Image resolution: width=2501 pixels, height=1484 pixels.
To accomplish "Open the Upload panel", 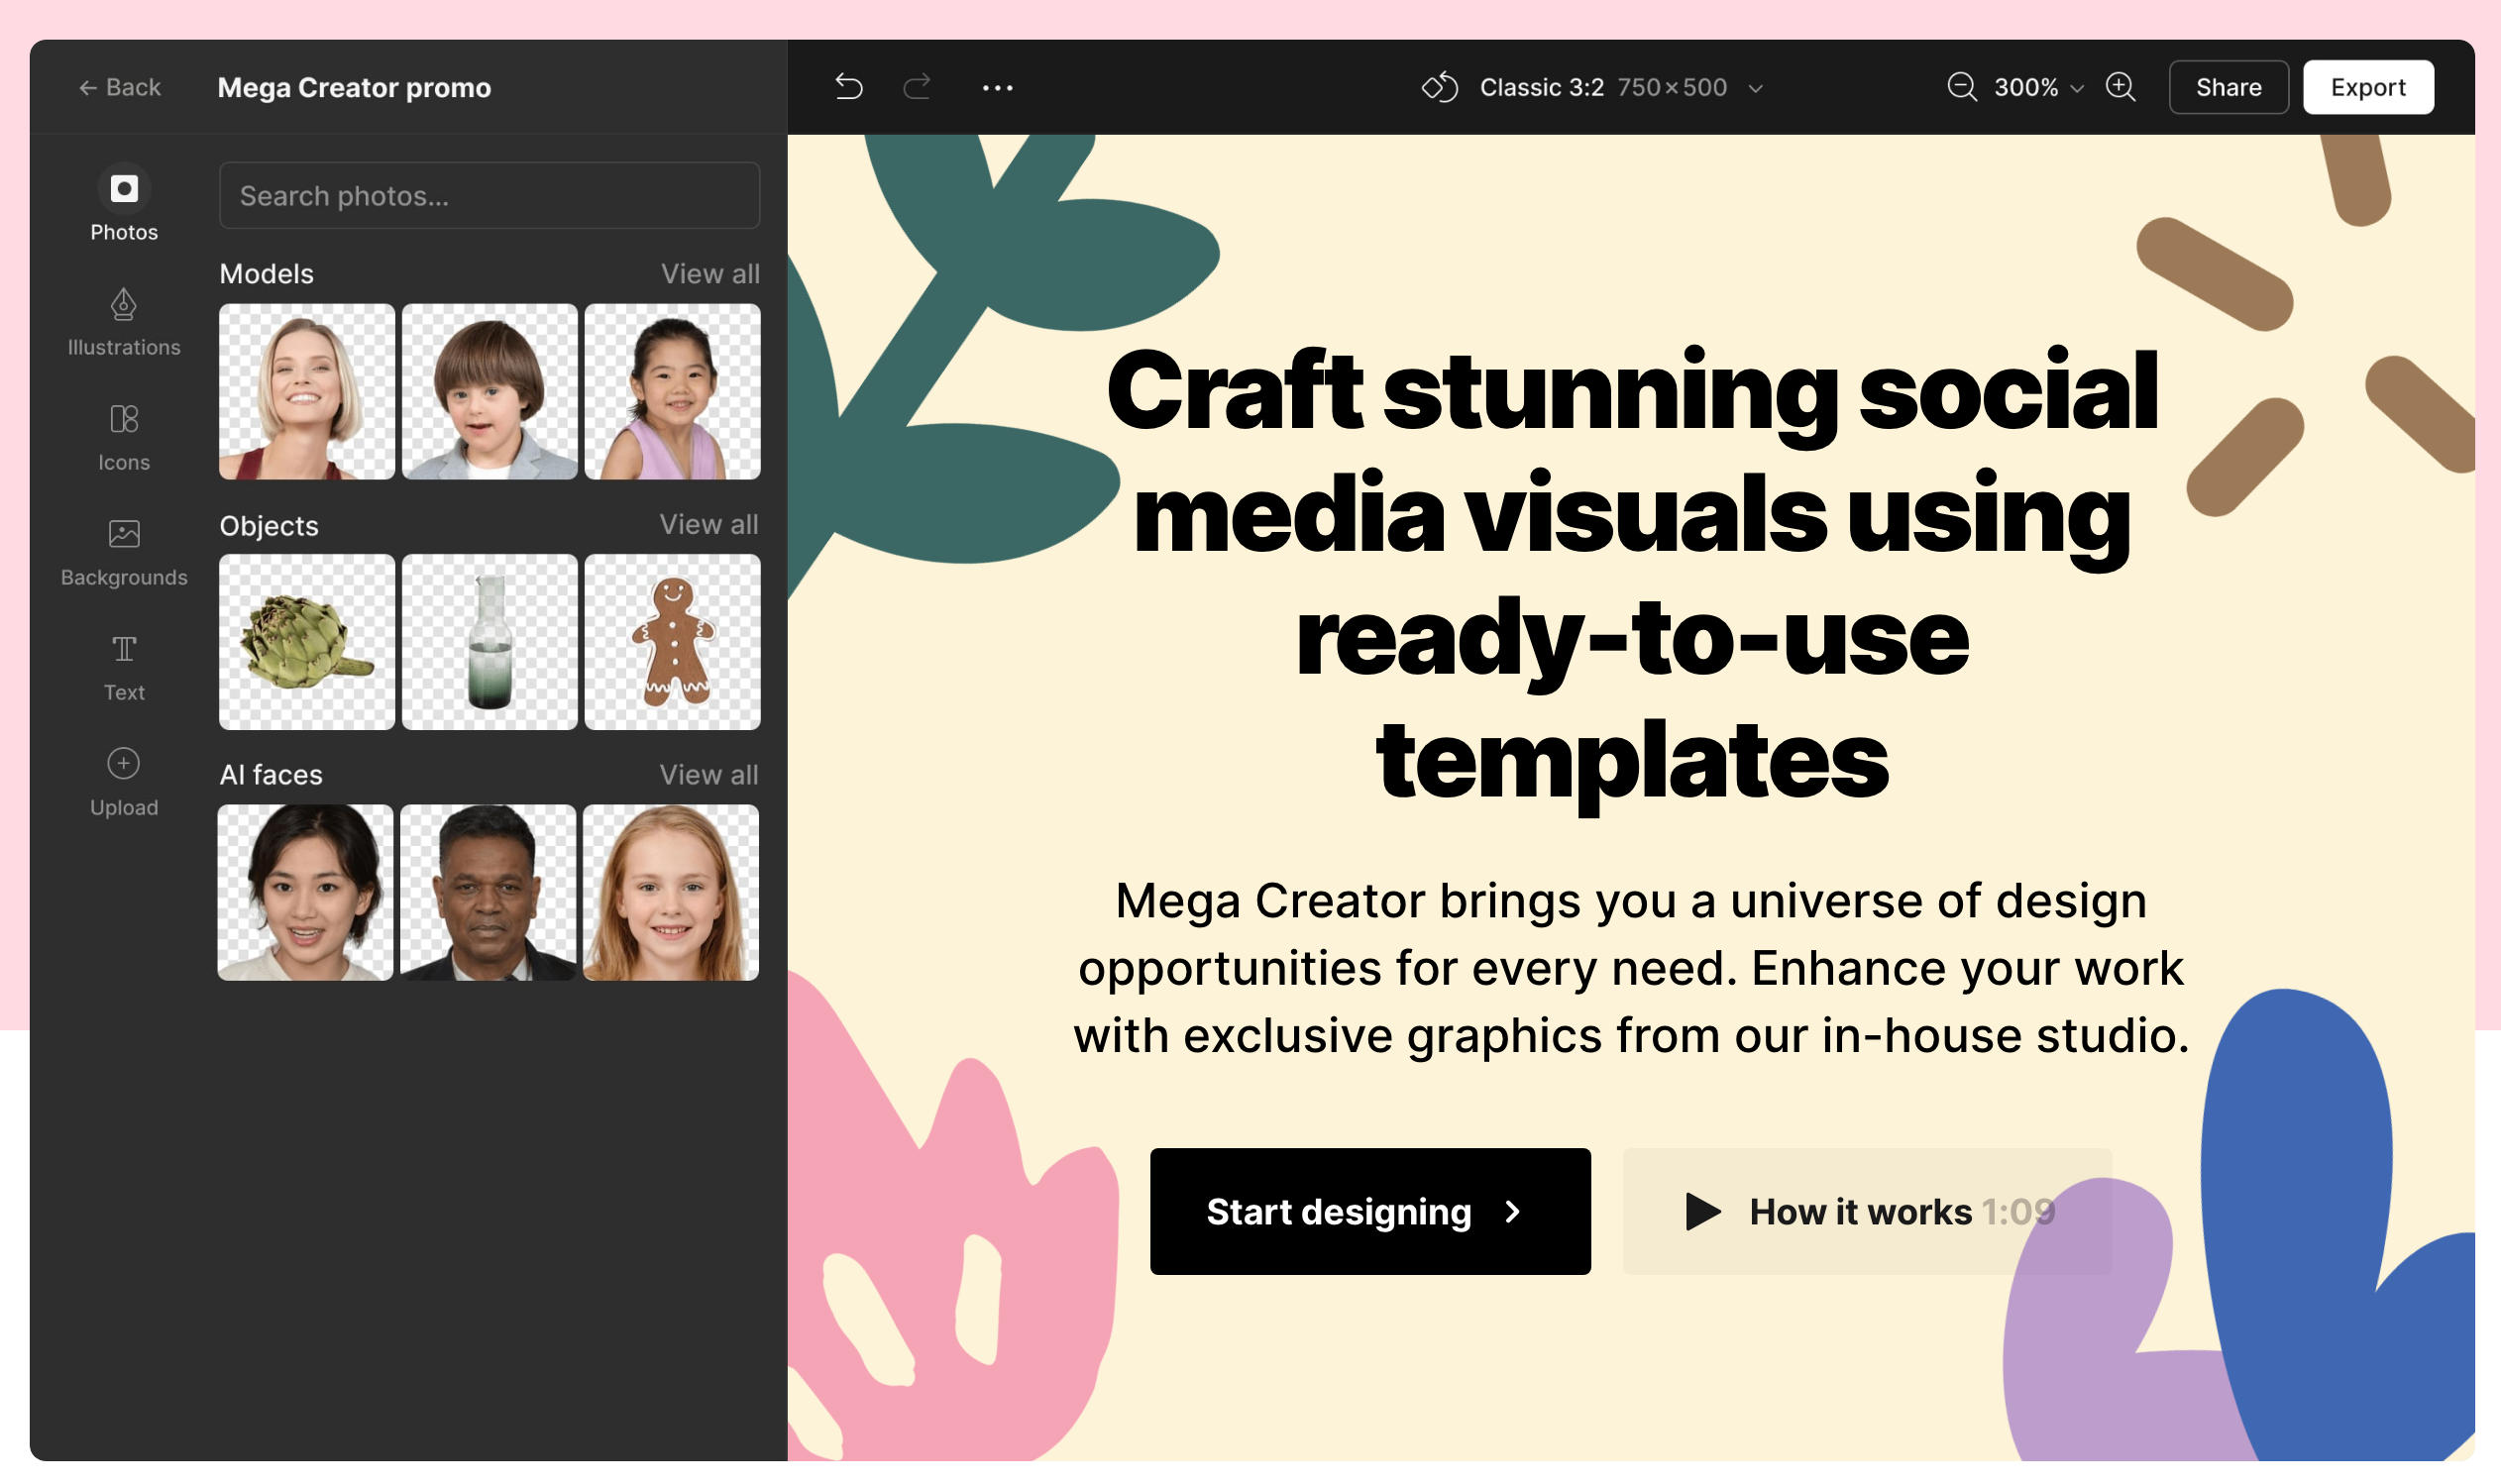I will (124, 782).
